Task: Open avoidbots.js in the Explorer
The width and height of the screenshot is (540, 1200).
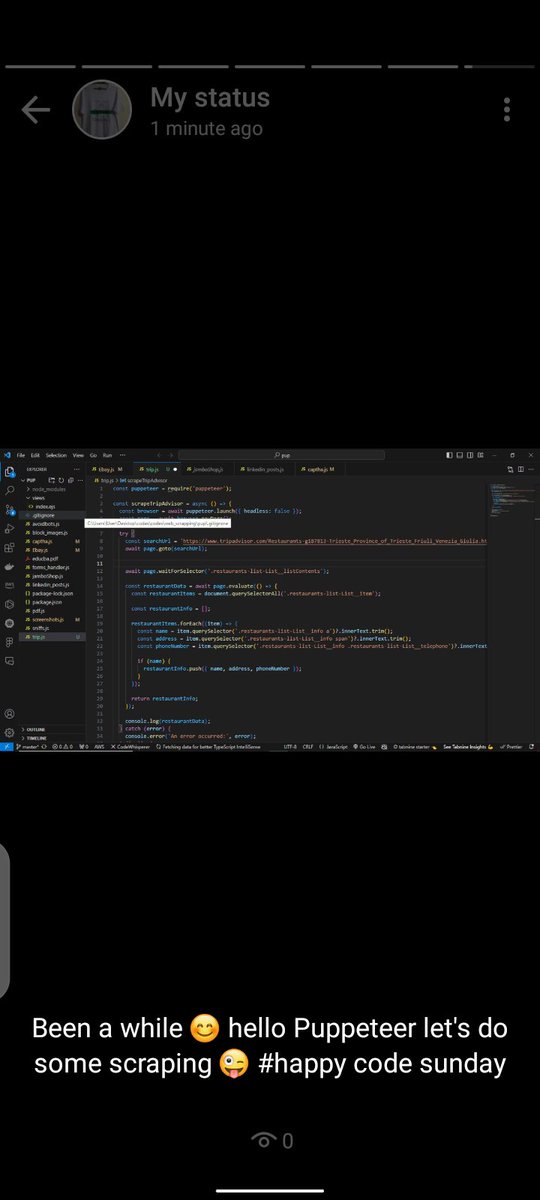Action: point(45,524)
